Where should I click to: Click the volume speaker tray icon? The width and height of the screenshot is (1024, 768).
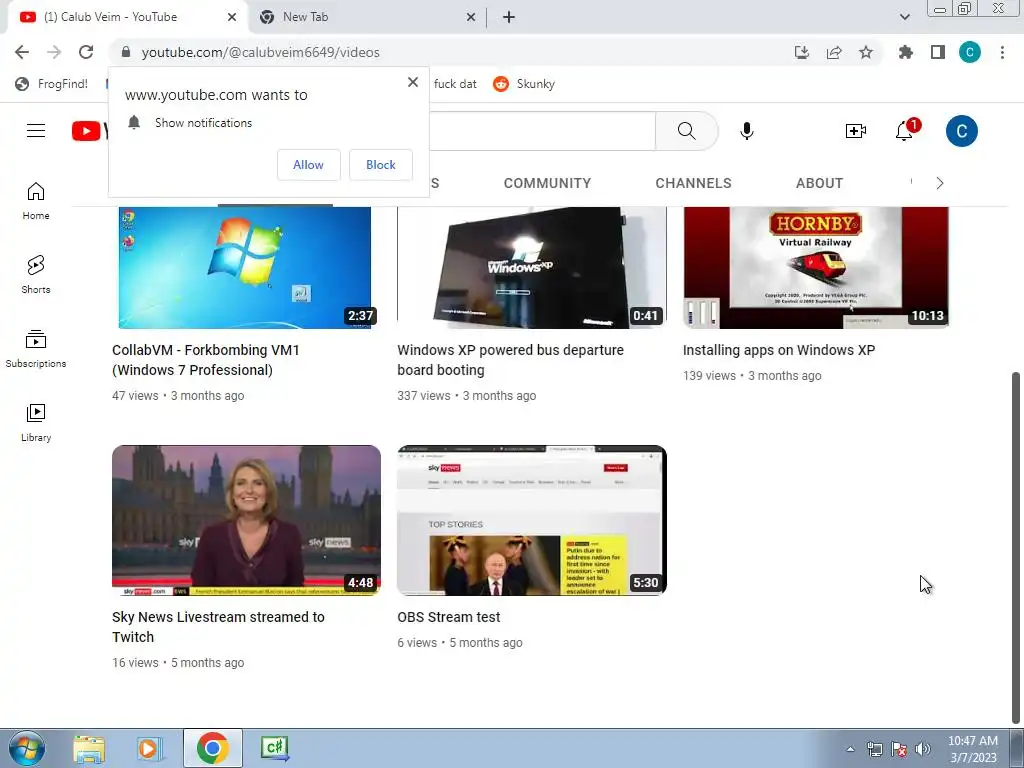923,749
